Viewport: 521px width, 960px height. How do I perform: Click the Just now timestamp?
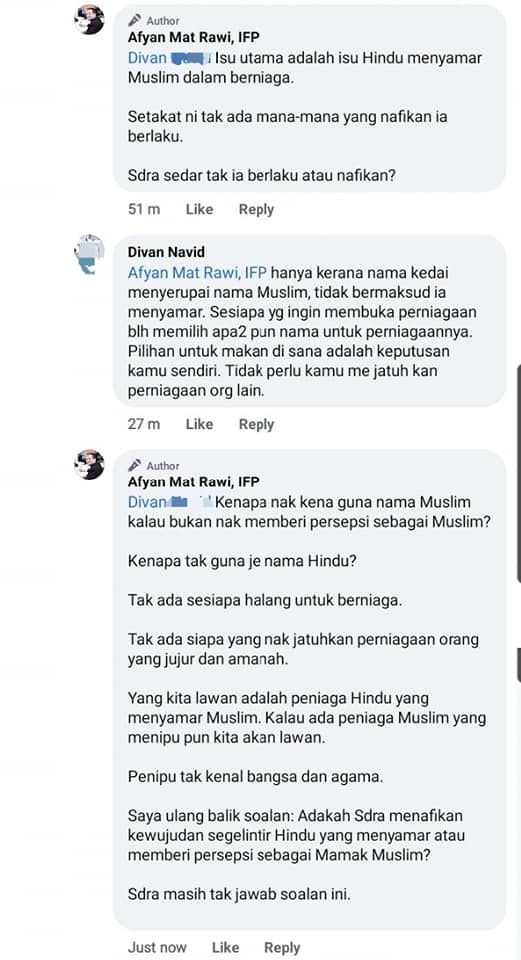tap(157, 947)
